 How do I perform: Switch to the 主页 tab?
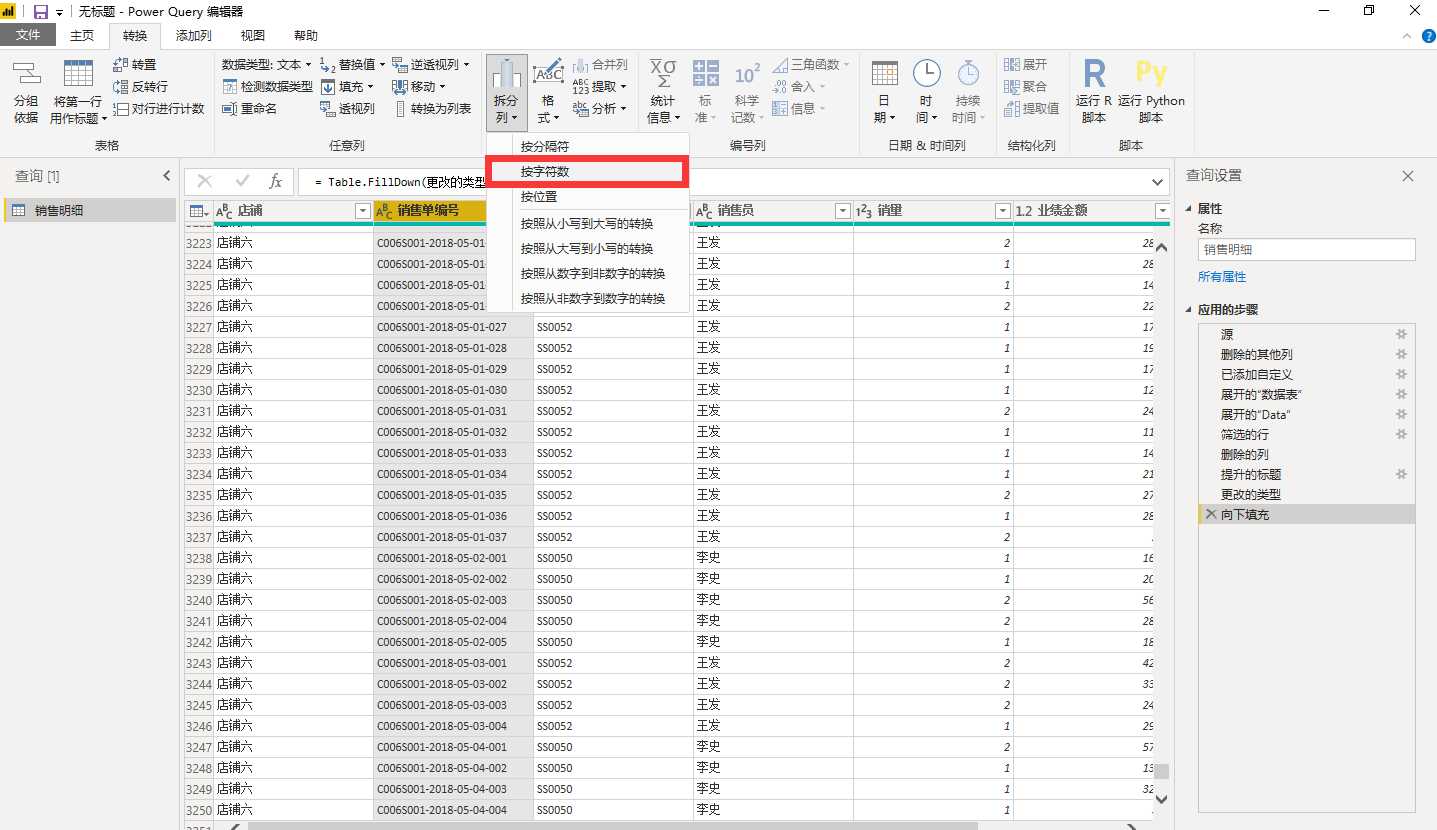click(x=81, y=36)
